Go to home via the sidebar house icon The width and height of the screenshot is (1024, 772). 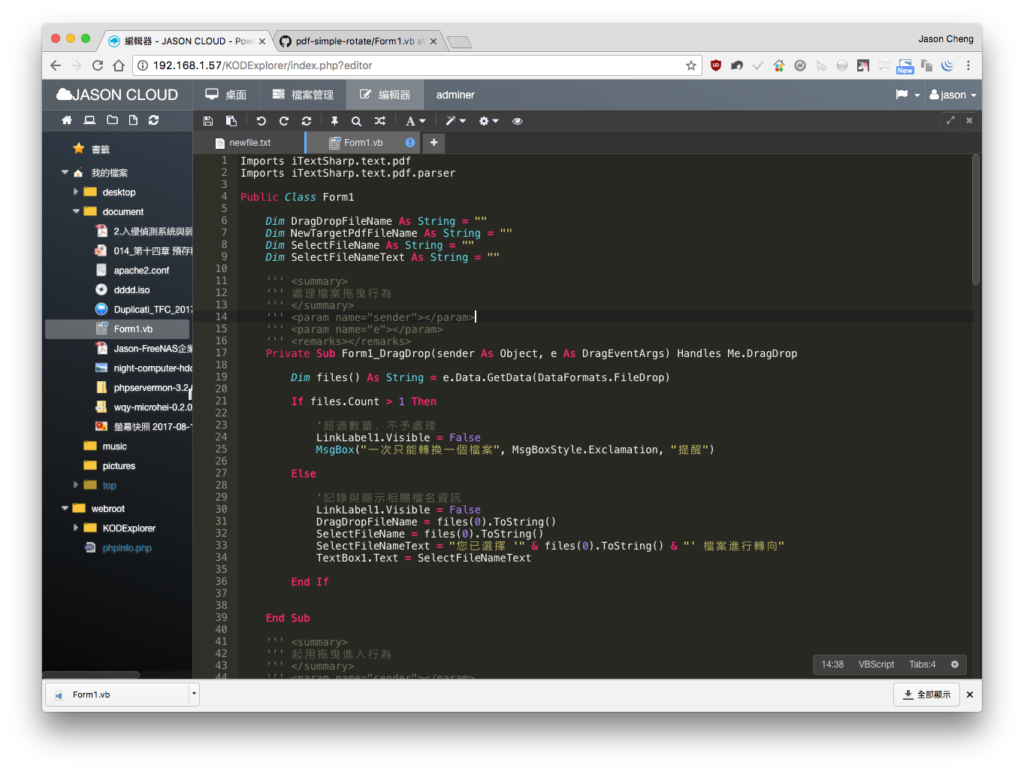[67, 120]
